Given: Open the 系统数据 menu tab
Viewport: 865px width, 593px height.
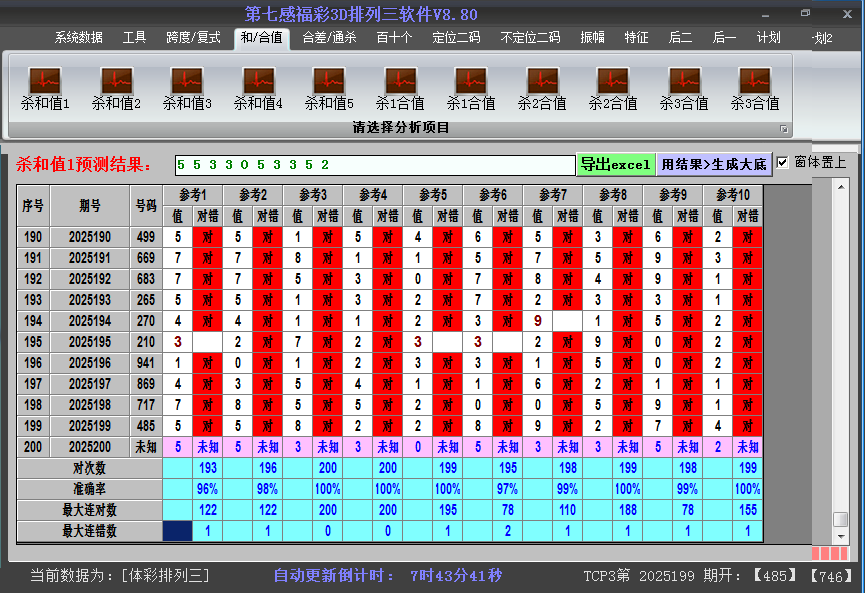Looking at the screenshot, I should tap(78, 38).
